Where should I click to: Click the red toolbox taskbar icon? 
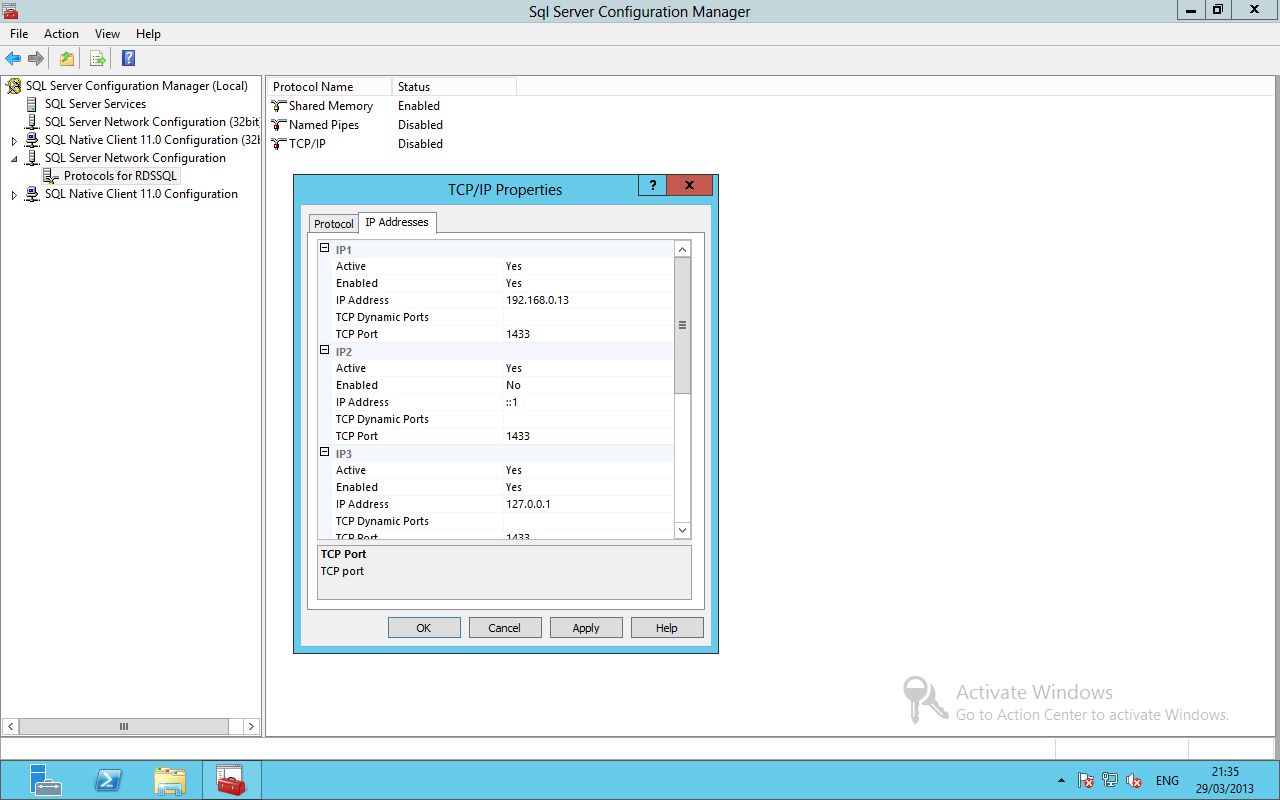(231, 780)
